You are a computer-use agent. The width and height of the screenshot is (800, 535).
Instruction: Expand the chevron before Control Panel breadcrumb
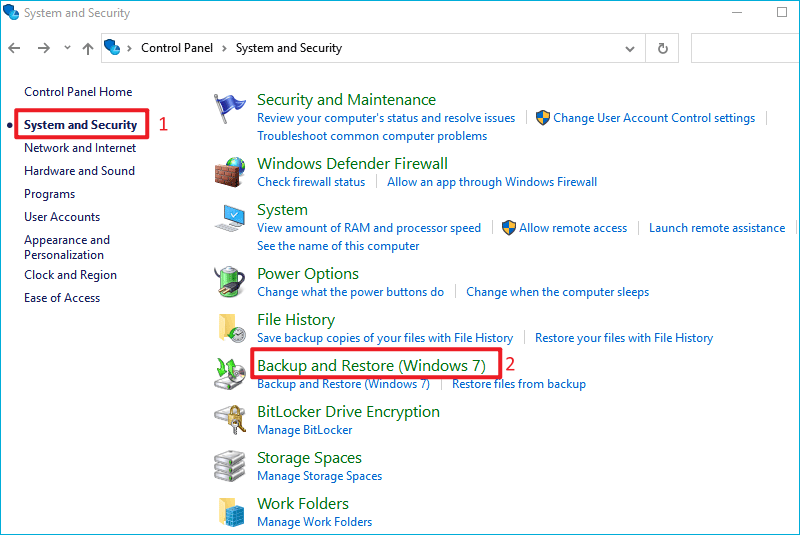[x=130, y=48]
